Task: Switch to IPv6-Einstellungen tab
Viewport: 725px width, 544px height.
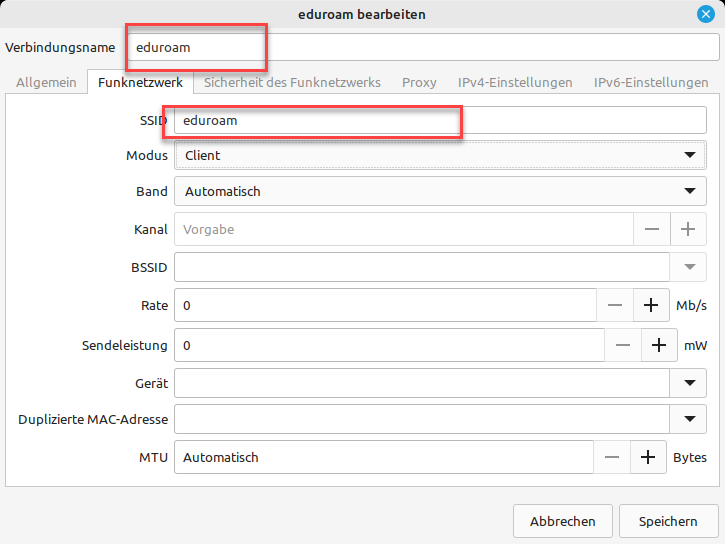Action: (x=651, y=82)
